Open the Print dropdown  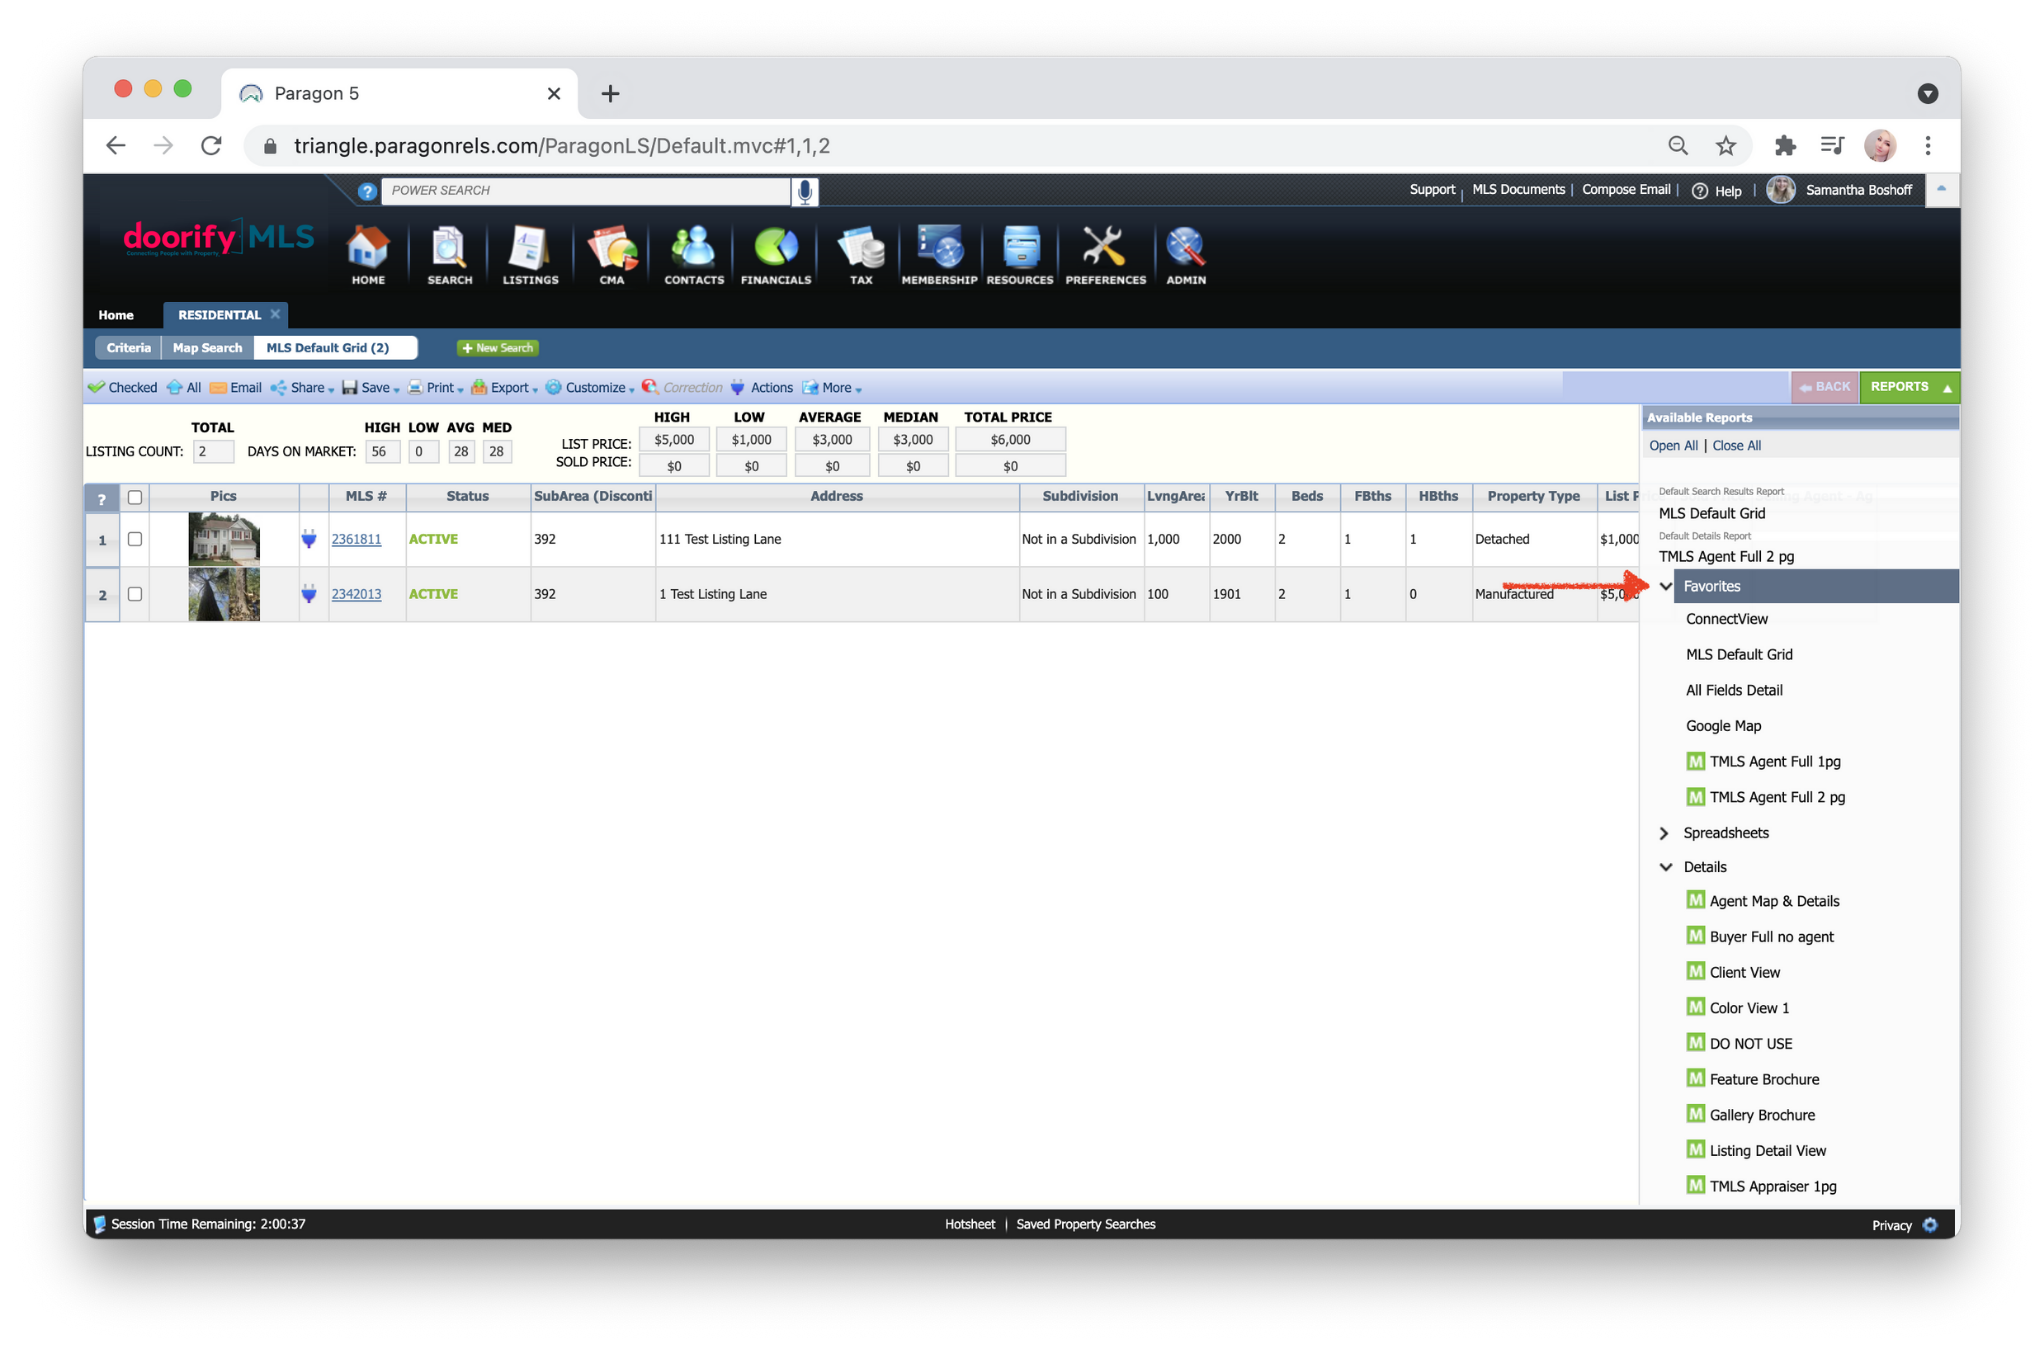(x=436, y=388)
